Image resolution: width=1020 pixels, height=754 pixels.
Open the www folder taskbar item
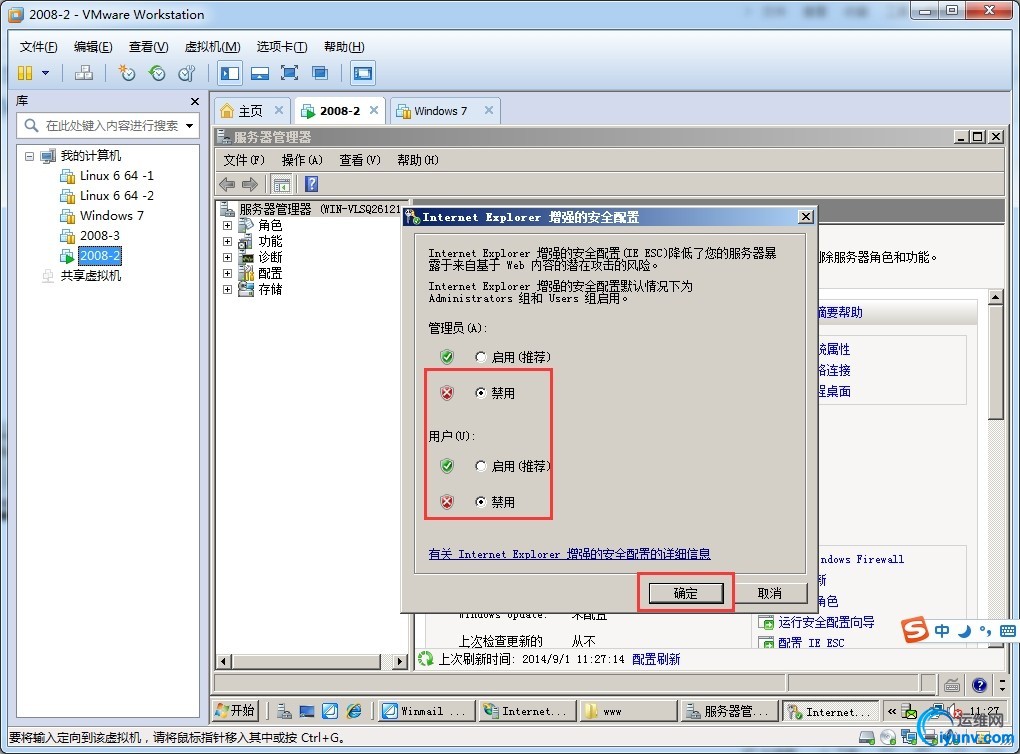coord(627,711)
